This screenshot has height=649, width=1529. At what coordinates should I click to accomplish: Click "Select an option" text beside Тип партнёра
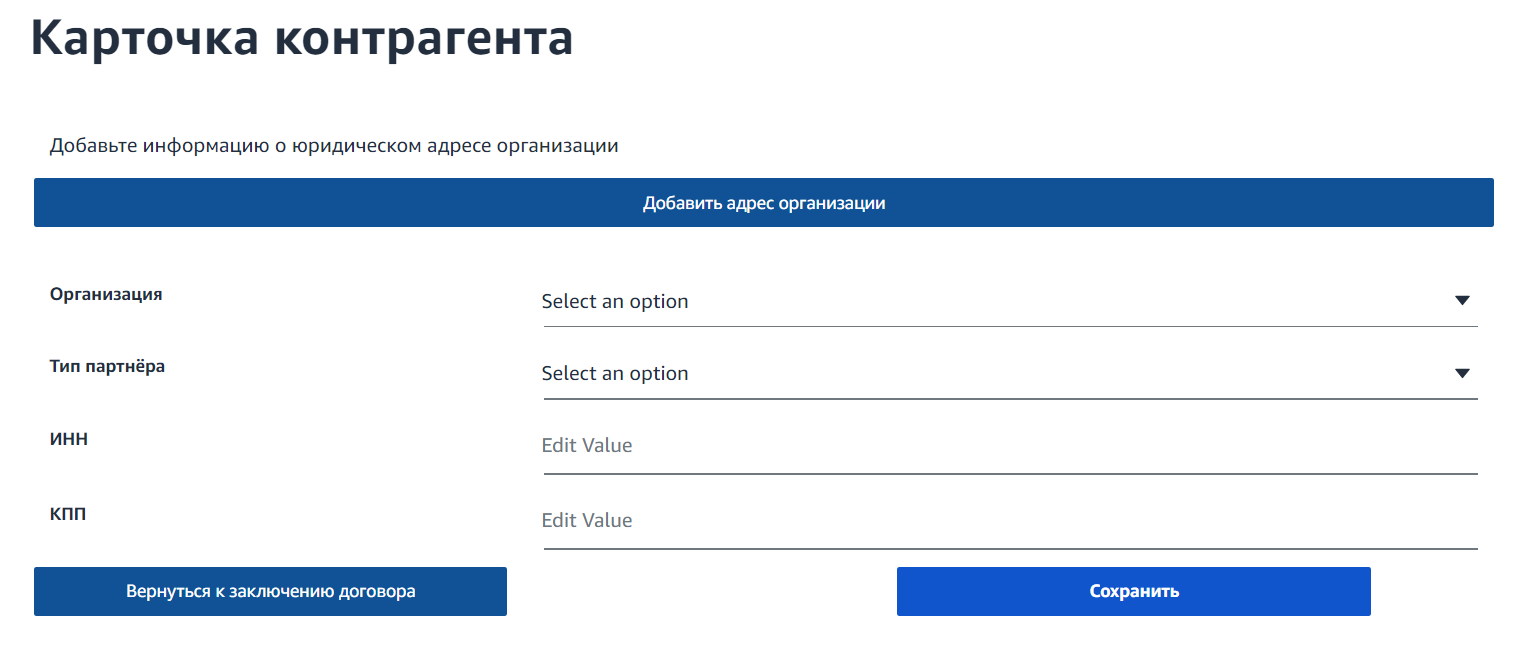click(x=615, y=373)
